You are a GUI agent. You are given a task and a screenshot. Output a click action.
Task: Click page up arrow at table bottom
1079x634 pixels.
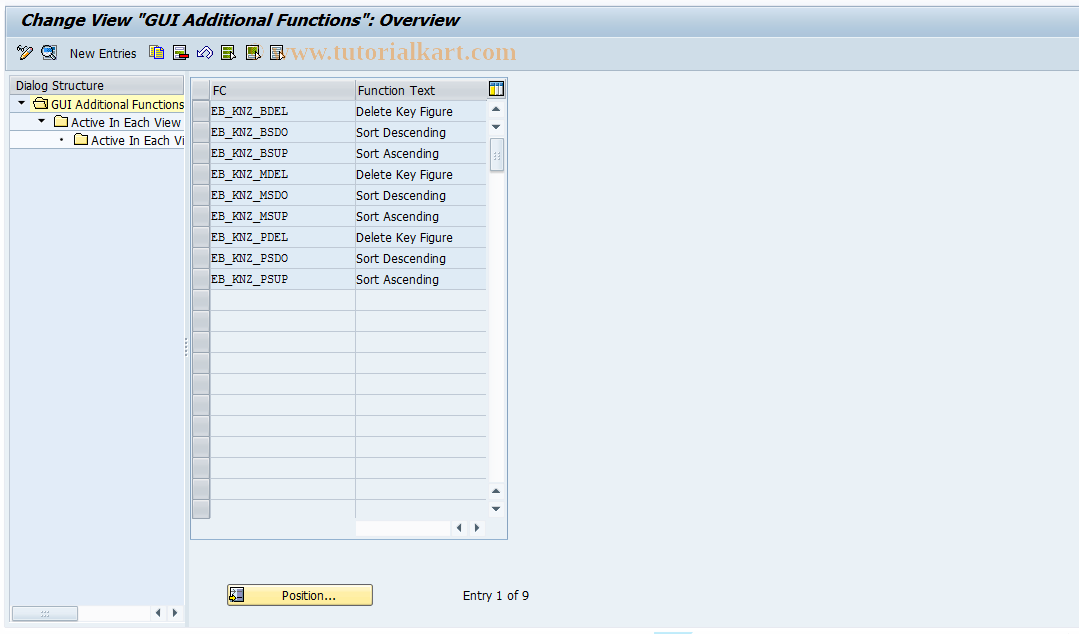point(496,491)
